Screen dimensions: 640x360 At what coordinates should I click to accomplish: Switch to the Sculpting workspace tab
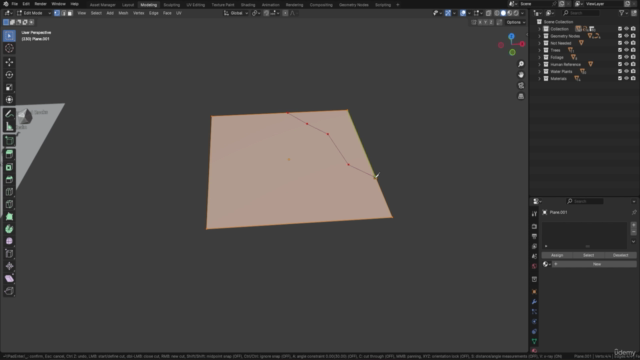point(171,5)
